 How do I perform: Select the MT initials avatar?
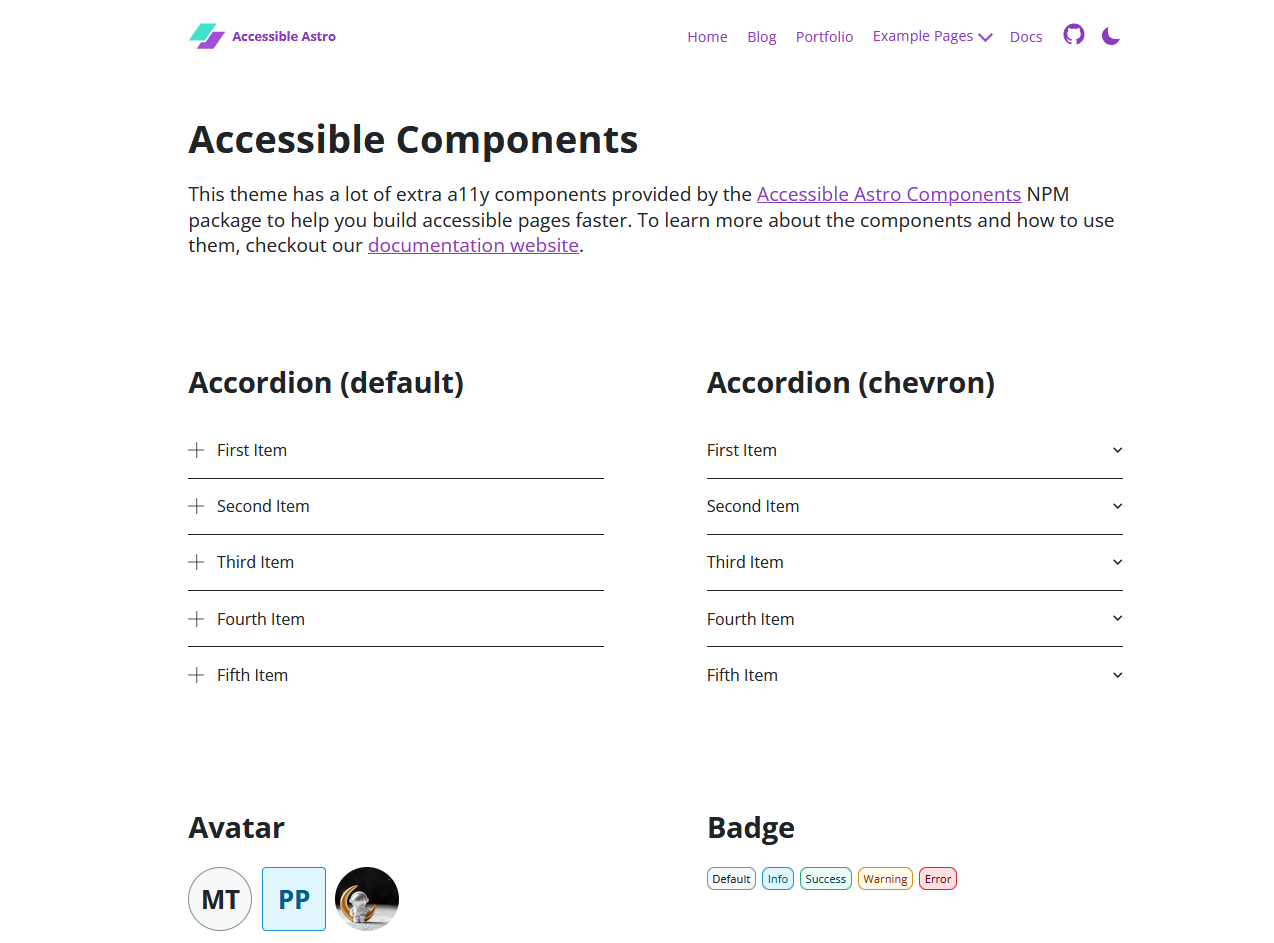(220, 898)
